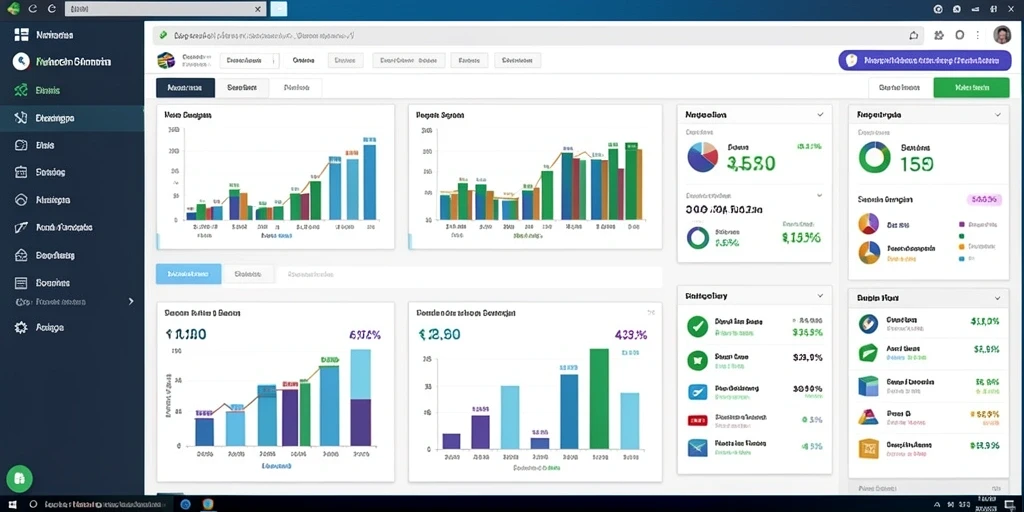Collapse the panel showing the 3,580 value
1024x512 pixels.
click(x=820, y=114)
